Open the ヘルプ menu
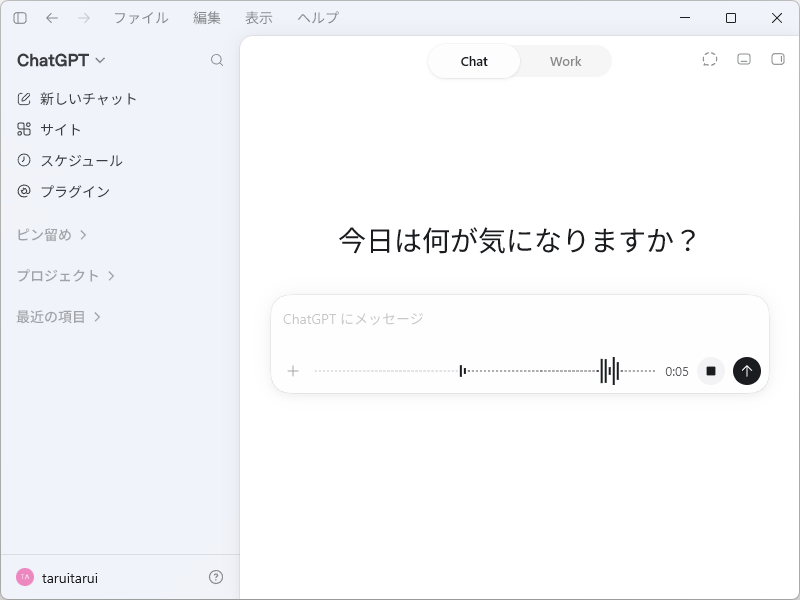The height and width of the screenshot is (600, 800). (x=318, y=18)
